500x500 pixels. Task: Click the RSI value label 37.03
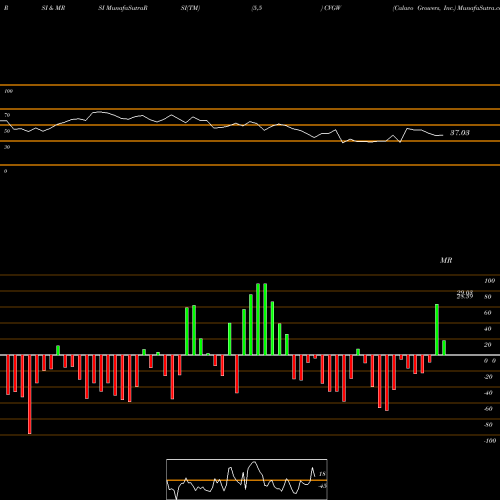pos(460,133)
